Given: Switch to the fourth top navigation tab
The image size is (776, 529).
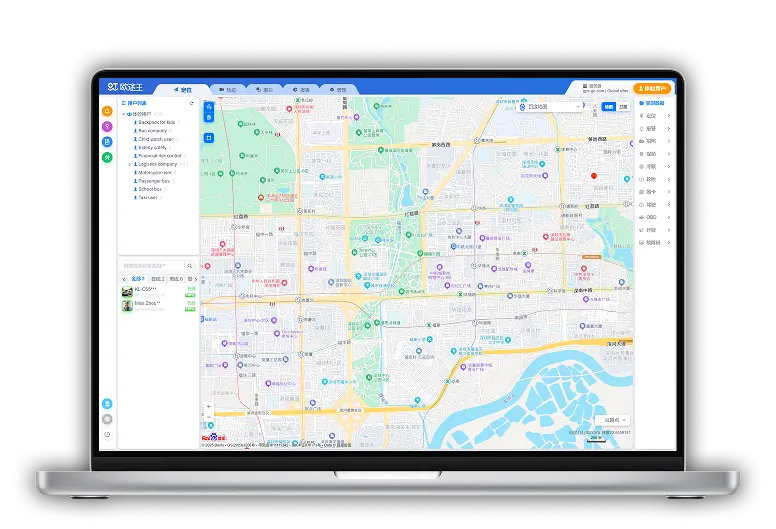Looking at the screenshot, I should pos(301,90).
